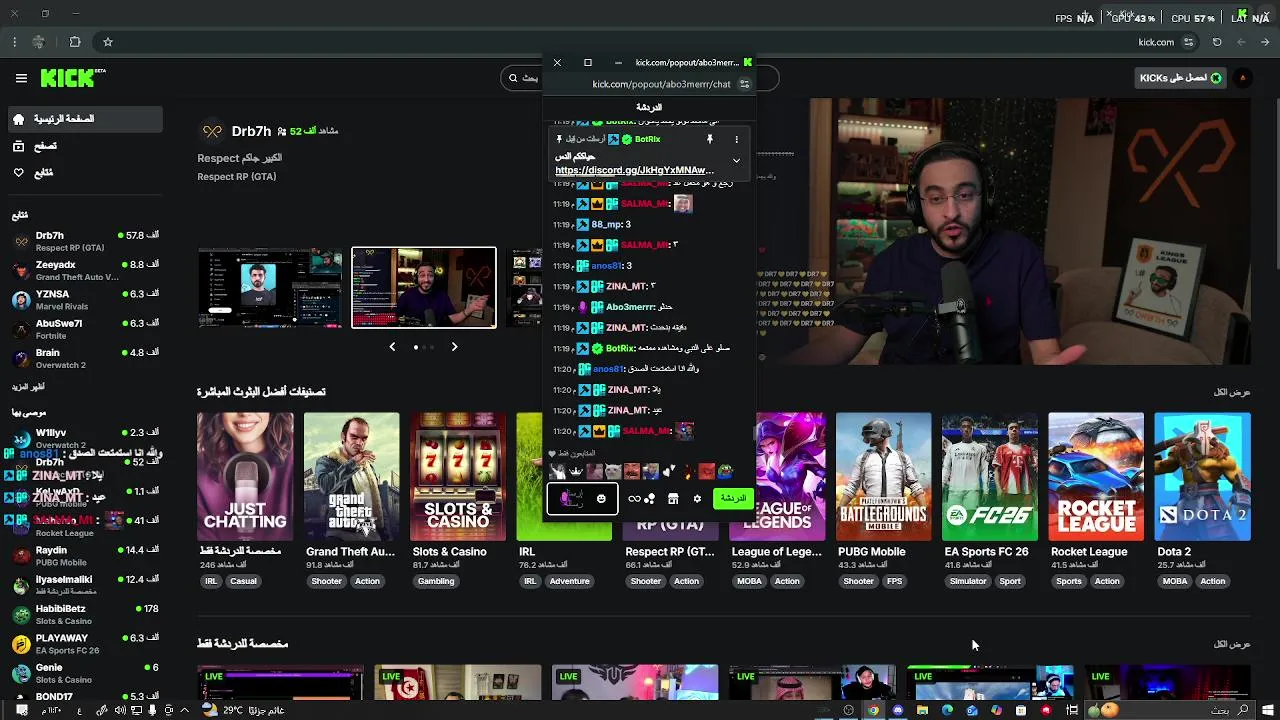Open Dota 2 category card
The height and width of the screenshot is (720, 1280).
pyautogui.click(x=1202, y=476)
